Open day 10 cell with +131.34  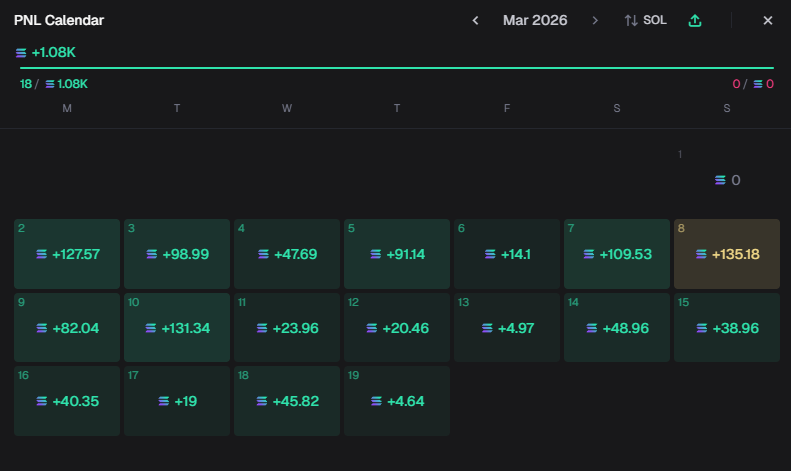coord(177,327)
